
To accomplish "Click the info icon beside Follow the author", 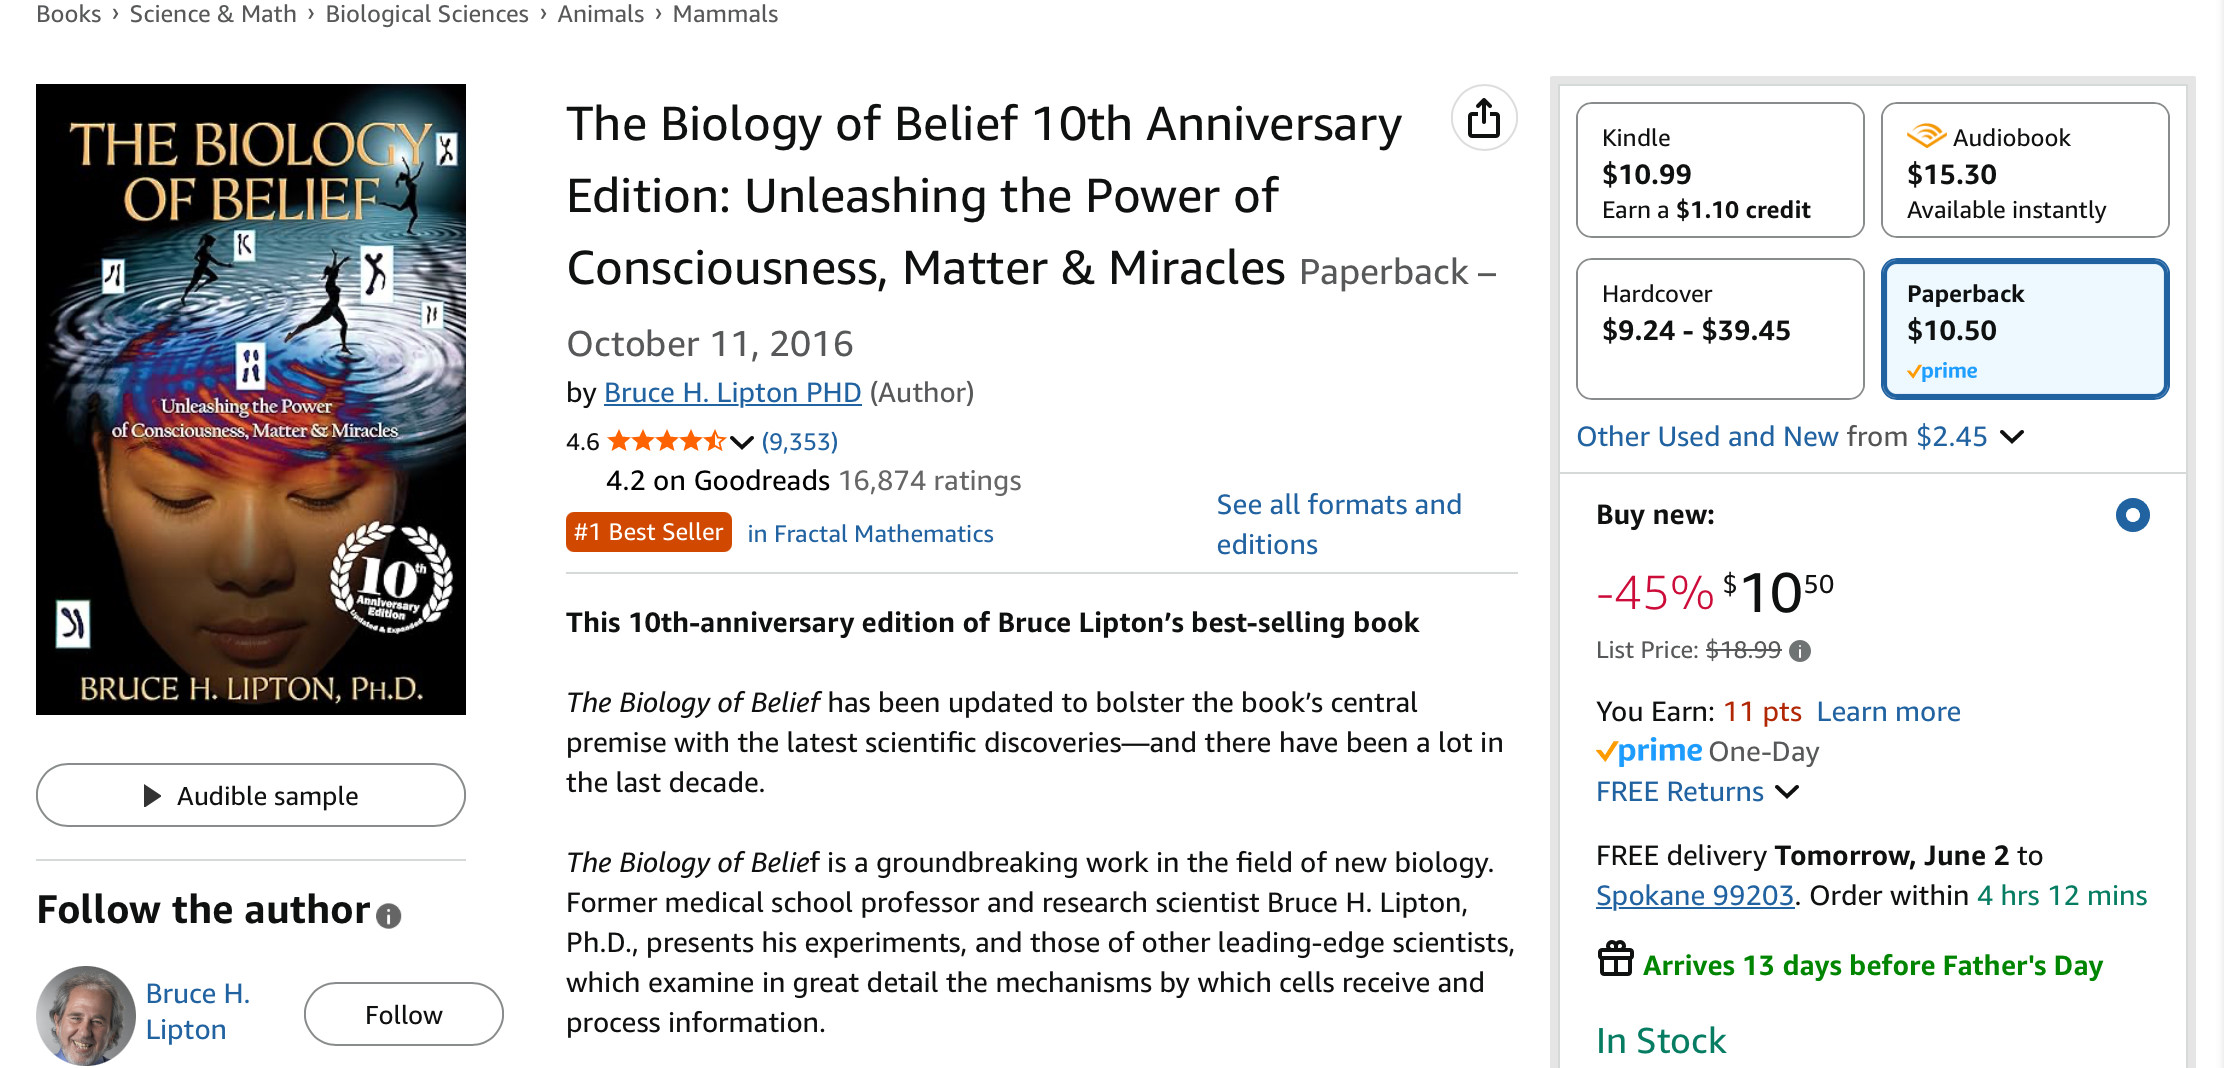I will coord(389,915).
